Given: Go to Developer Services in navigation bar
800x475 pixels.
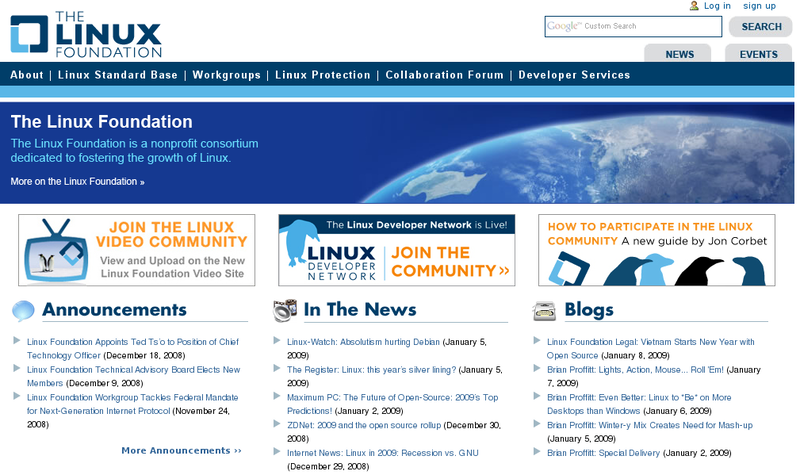Looking at the screenshot, I should pos(574,75).
